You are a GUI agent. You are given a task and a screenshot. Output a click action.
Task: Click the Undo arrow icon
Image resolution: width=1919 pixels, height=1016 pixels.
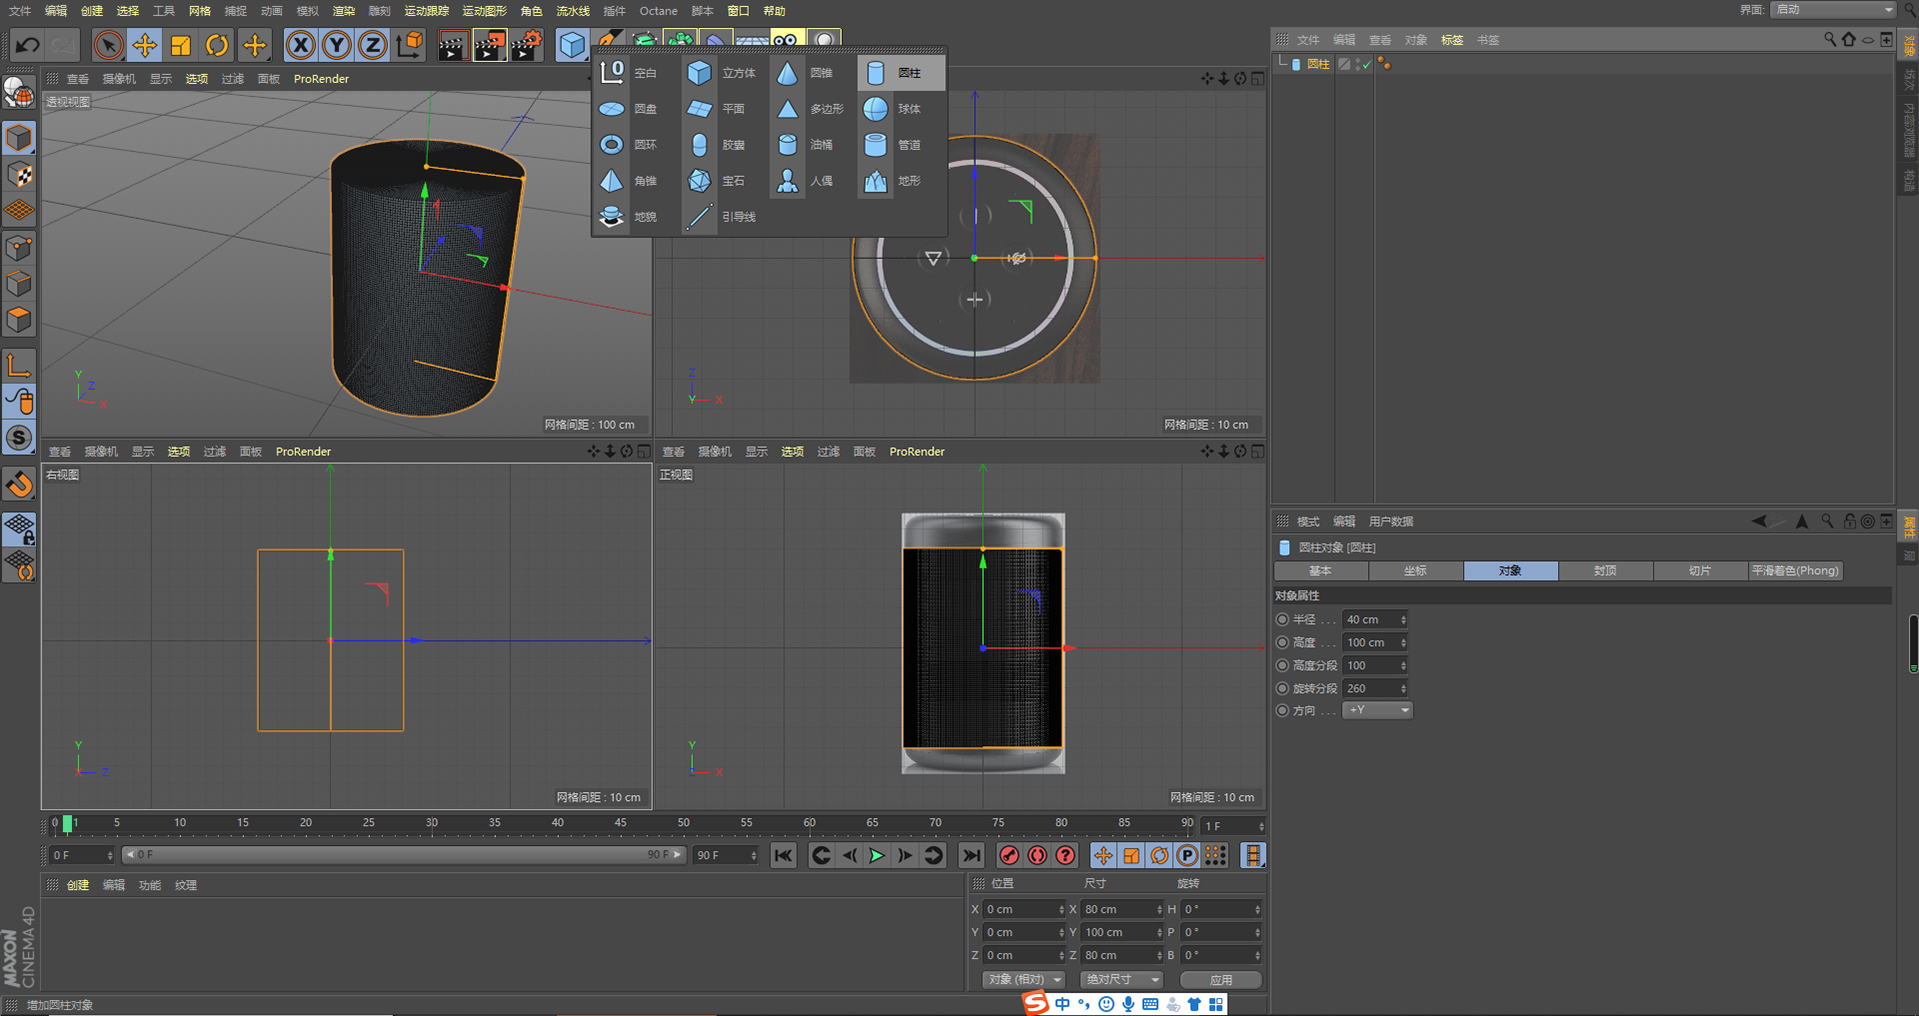point(27,45)
